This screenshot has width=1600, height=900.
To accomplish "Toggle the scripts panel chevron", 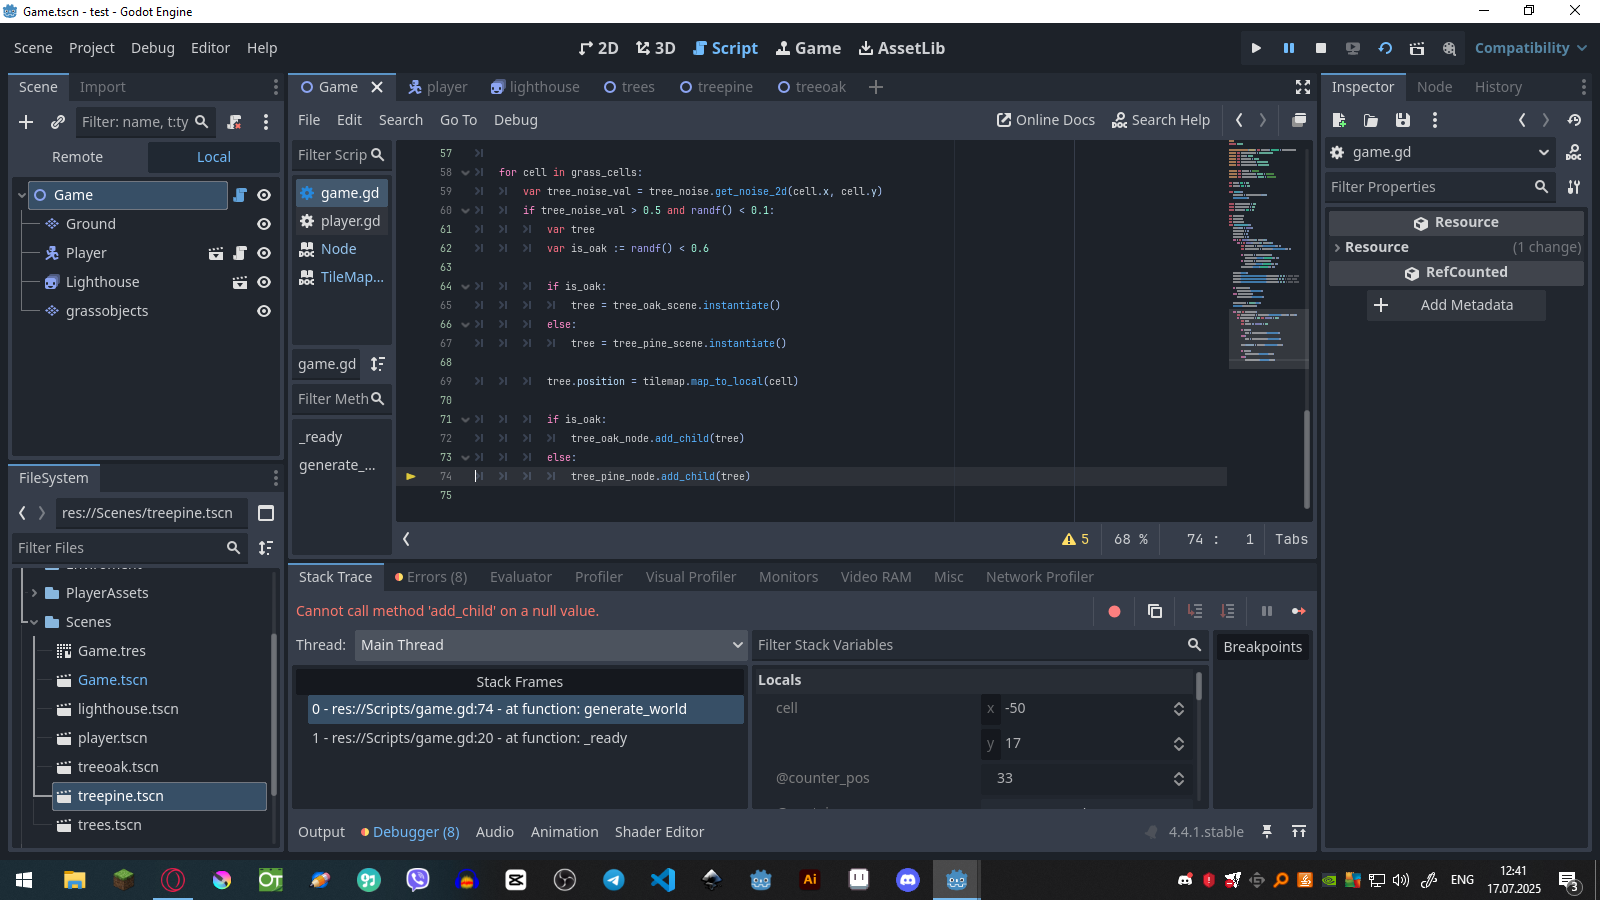I will pos(406,539).
